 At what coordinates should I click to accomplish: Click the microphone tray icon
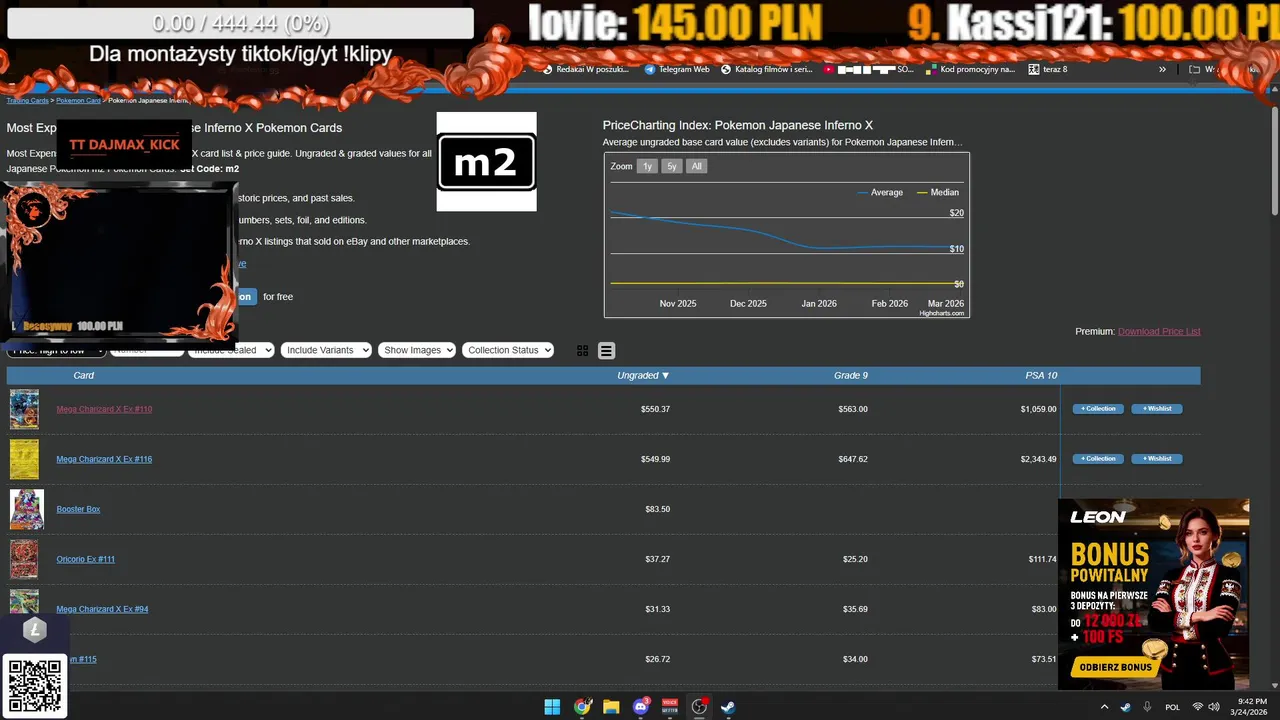pyautogui.click(x=1146, y=707)
